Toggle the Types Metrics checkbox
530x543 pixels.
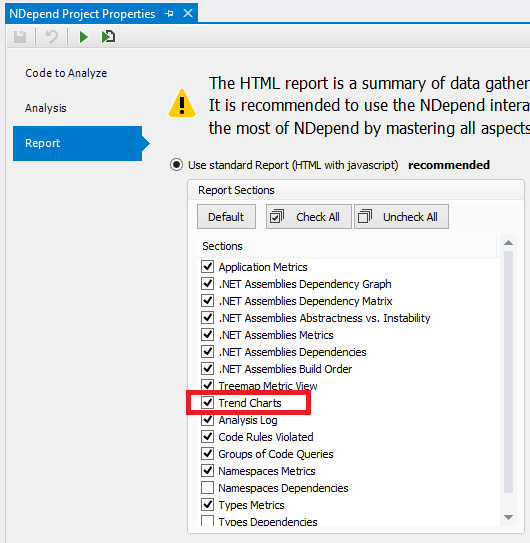point(207,504)
